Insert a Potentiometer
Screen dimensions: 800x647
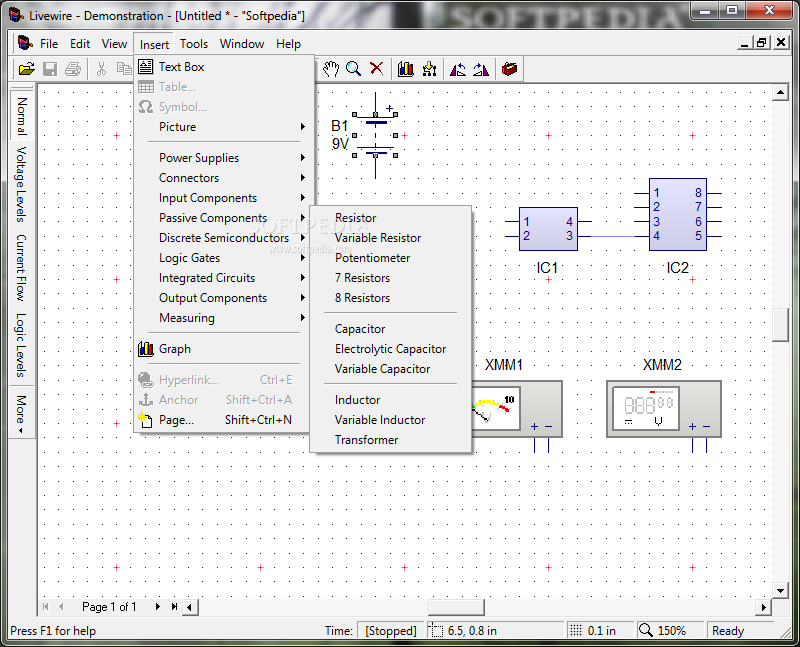pos(390,258)
